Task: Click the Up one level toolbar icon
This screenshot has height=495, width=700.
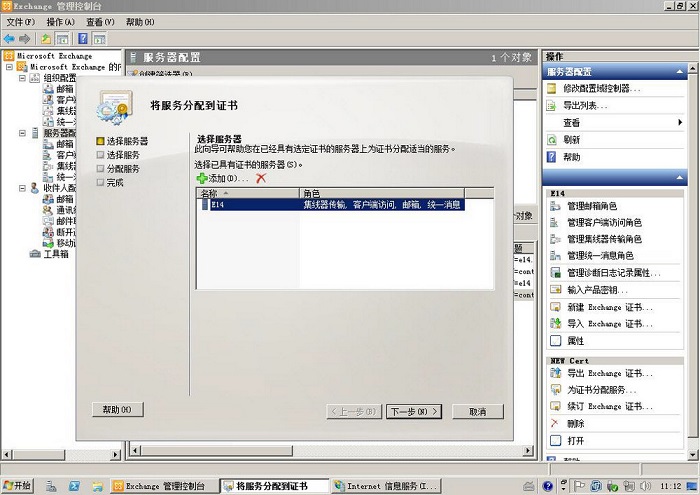Action: [x=46, y=39]
